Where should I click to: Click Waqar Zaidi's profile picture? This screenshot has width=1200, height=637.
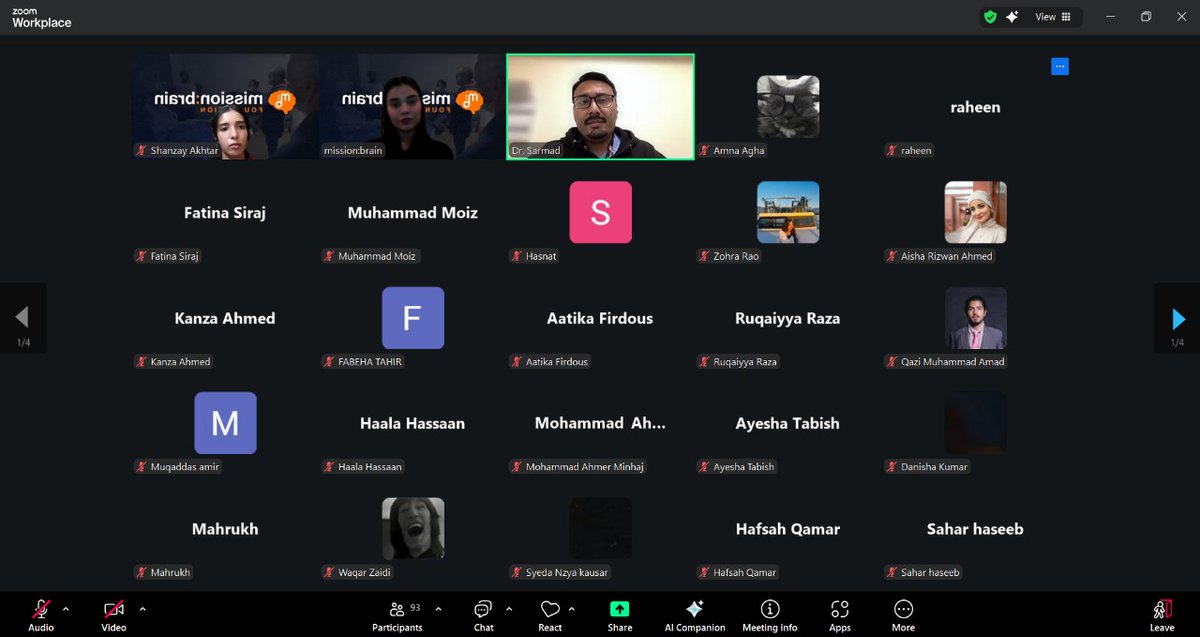(413, 529)
